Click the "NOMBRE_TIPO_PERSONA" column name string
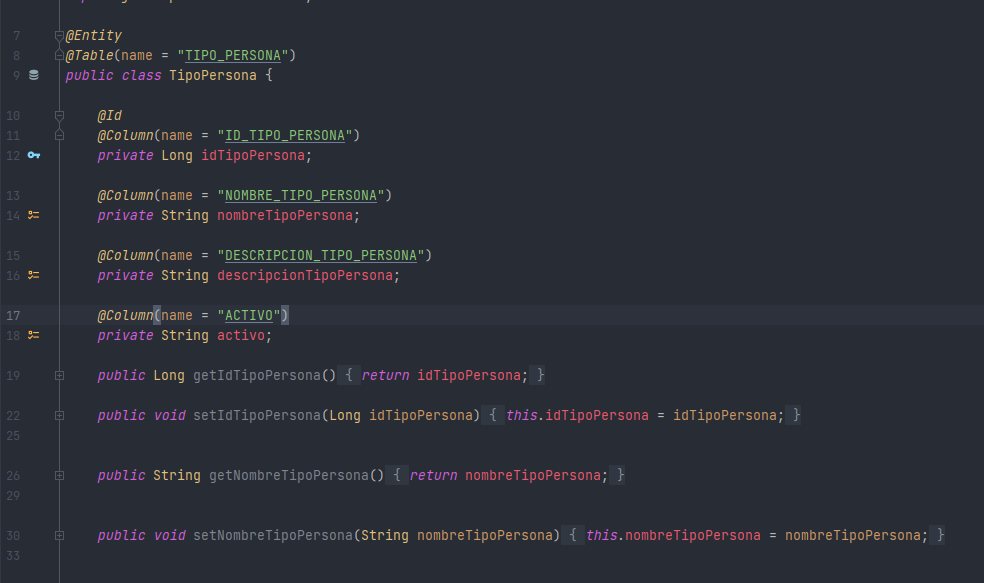Image resolution: width=984 pixels, height=583 pixels. coord(301,196)
